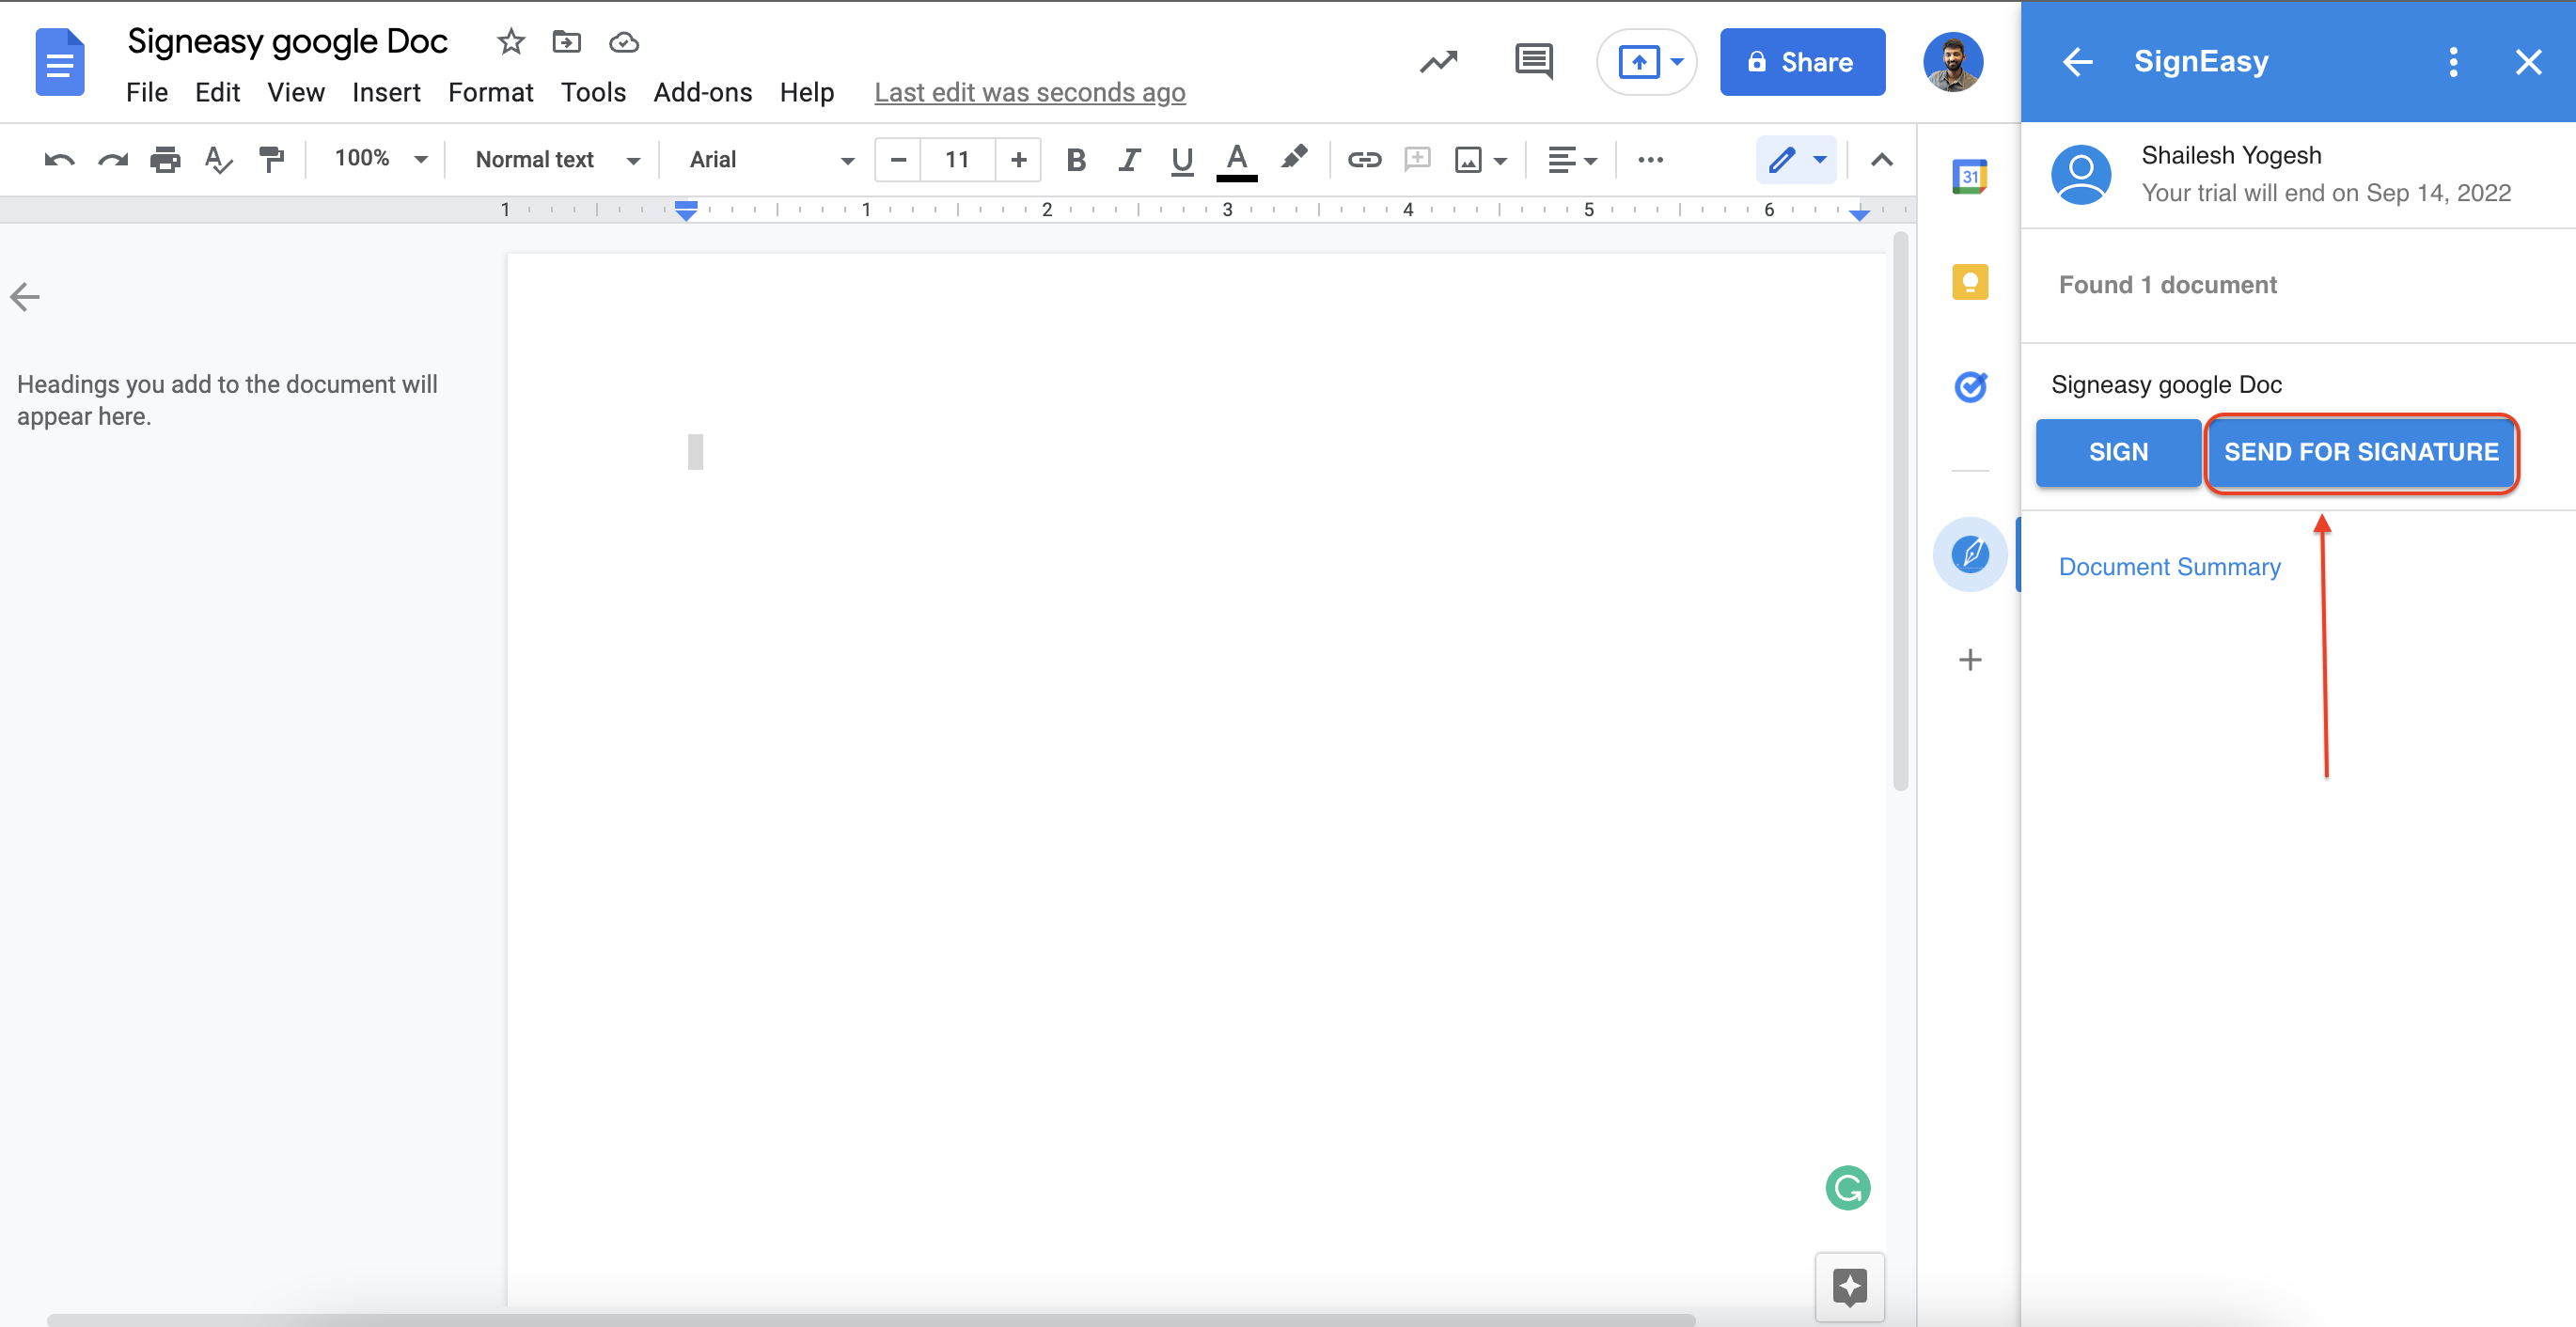Add a comment from toolbar
The image size is (2576, 1327).
(x=1417, y=160)
